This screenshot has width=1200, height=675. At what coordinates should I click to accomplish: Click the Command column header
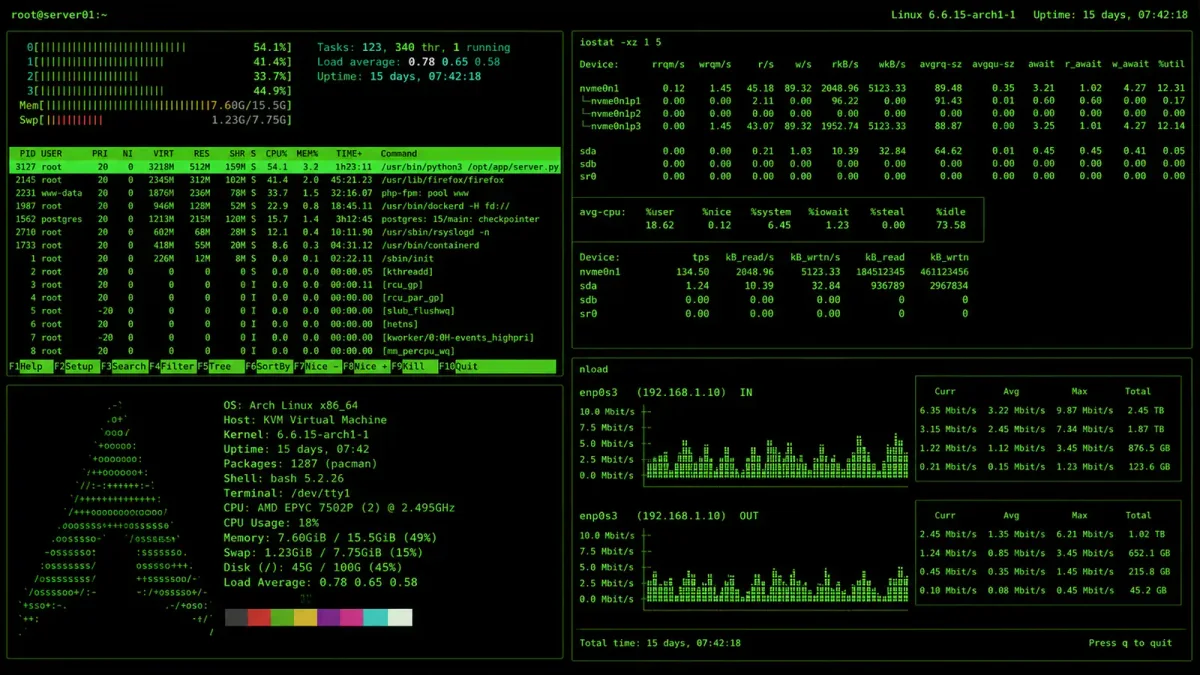(x=399, y=153)
